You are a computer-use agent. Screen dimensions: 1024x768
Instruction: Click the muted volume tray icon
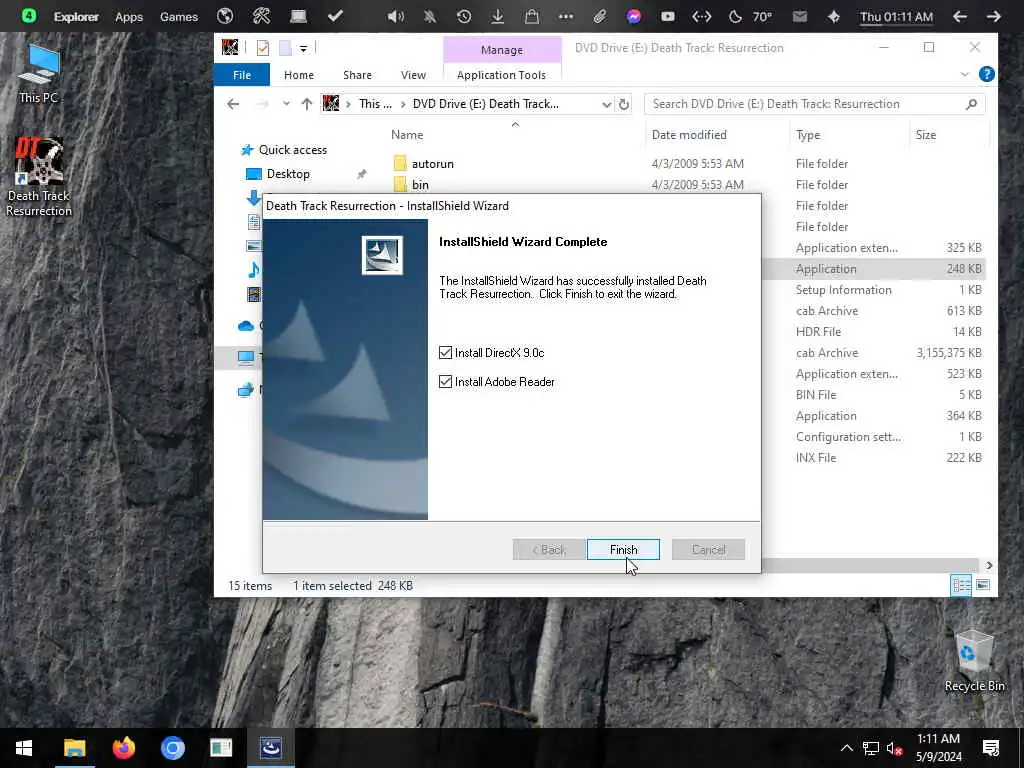coord(894,748)
